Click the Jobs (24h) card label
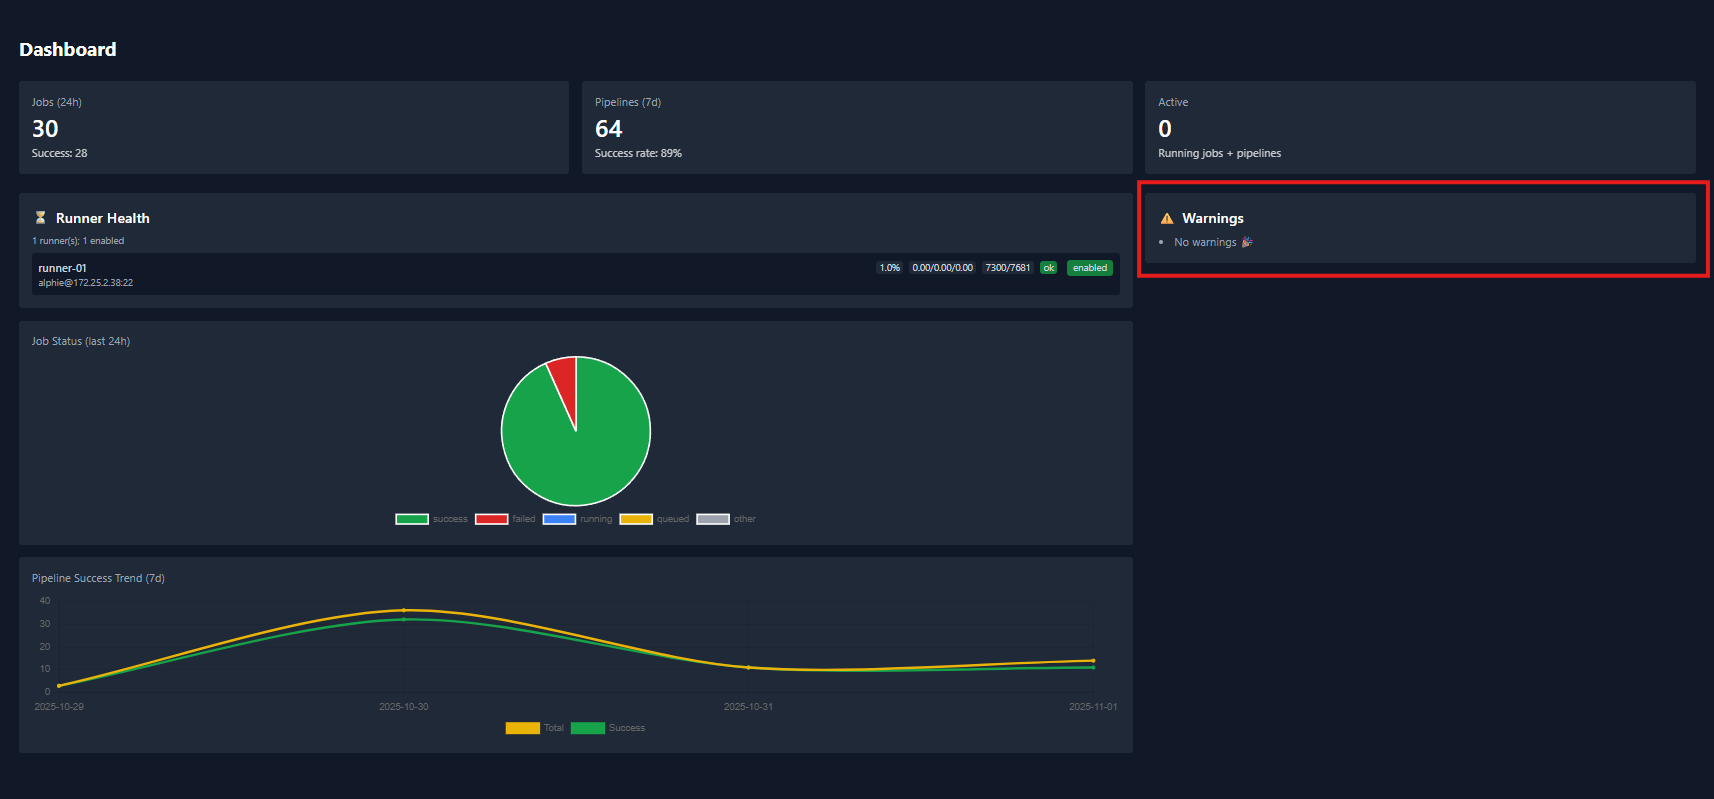The width and height of the screenshot is (1714, 799). (x=57, y=102)
